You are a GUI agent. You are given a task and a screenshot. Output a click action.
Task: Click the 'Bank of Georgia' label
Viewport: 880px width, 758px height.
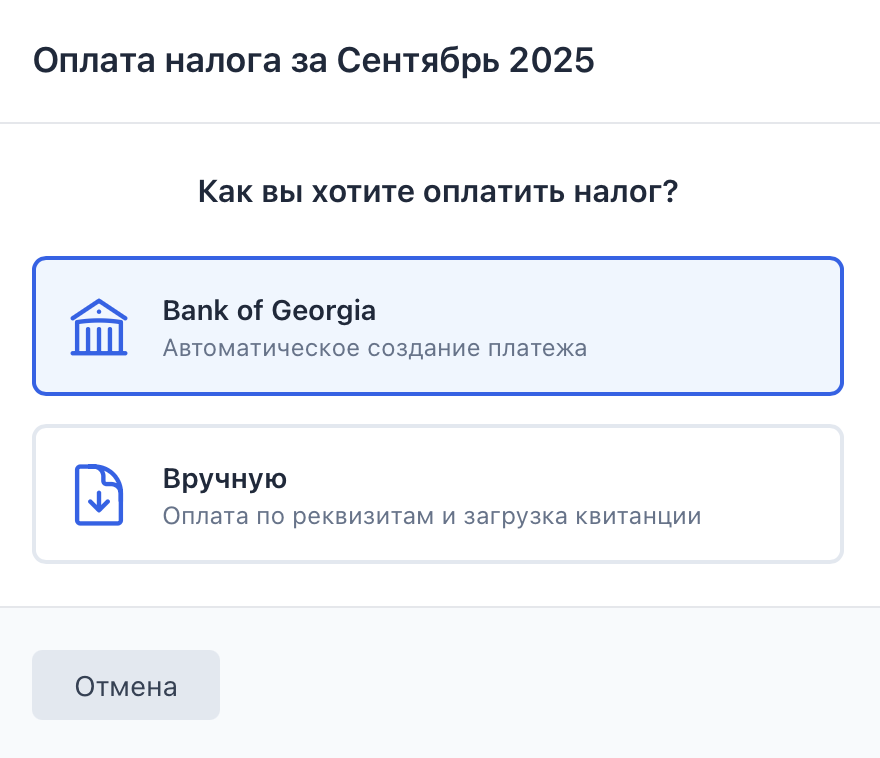click(269, 311)
